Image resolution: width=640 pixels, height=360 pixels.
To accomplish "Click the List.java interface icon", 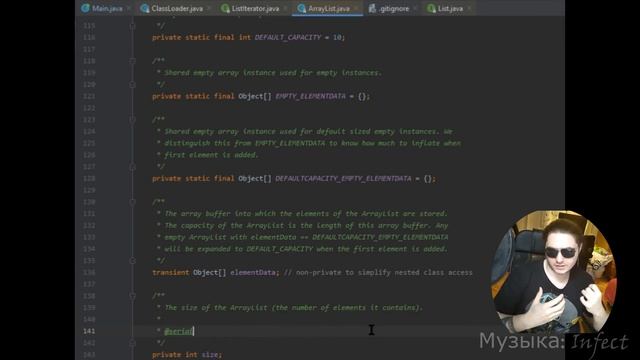I will coord(431,8).
